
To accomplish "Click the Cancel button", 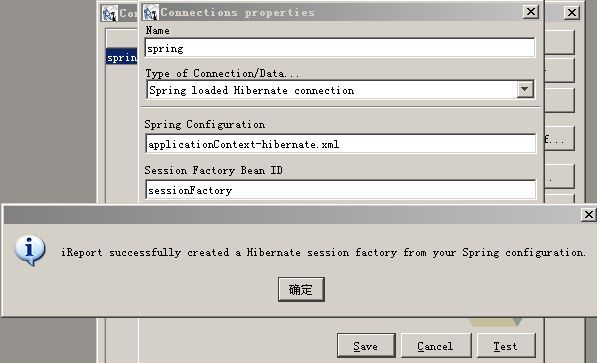I will pos(436,345).
